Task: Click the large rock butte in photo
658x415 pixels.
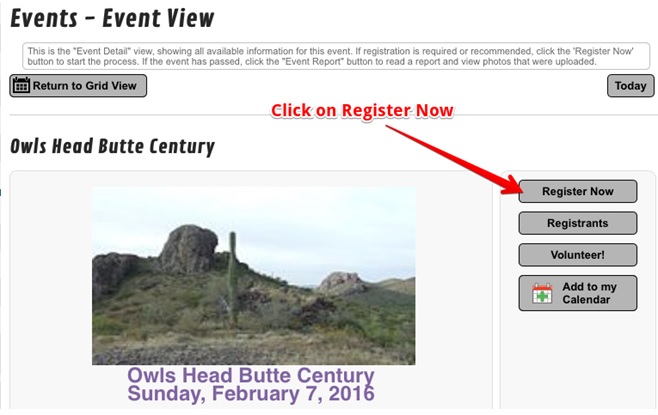Action: pyautogui.click(x=188, y=249)
